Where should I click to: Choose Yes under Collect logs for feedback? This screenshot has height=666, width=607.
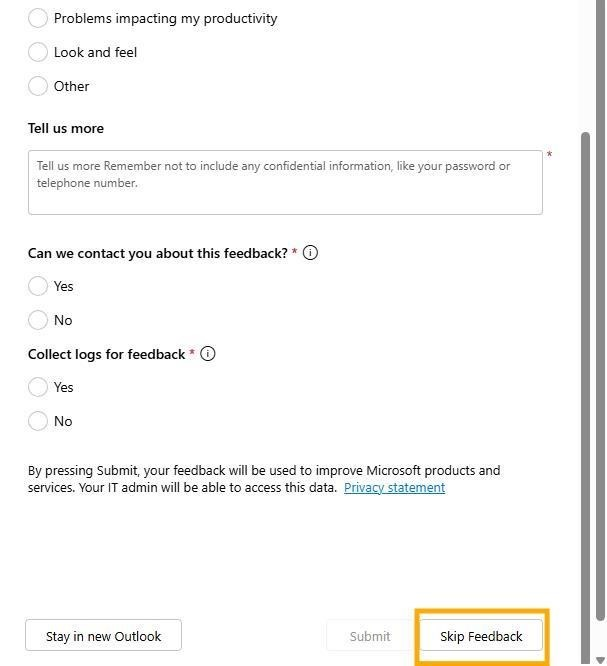click(37, 387)
